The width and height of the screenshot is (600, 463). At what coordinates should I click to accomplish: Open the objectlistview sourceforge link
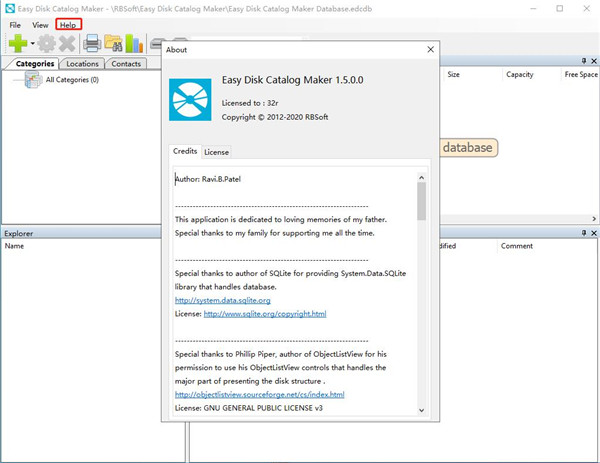point(259,394)
